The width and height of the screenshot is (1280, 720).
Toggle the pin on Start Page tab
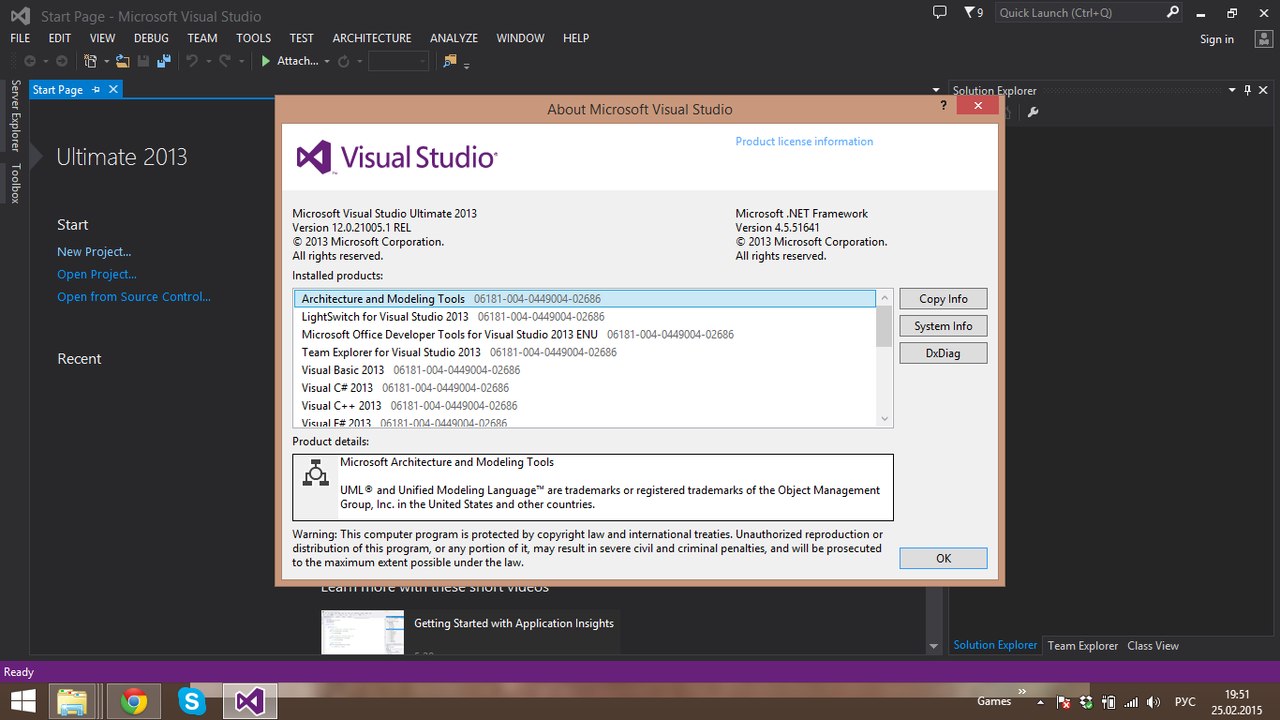click(x=97, y=90)
